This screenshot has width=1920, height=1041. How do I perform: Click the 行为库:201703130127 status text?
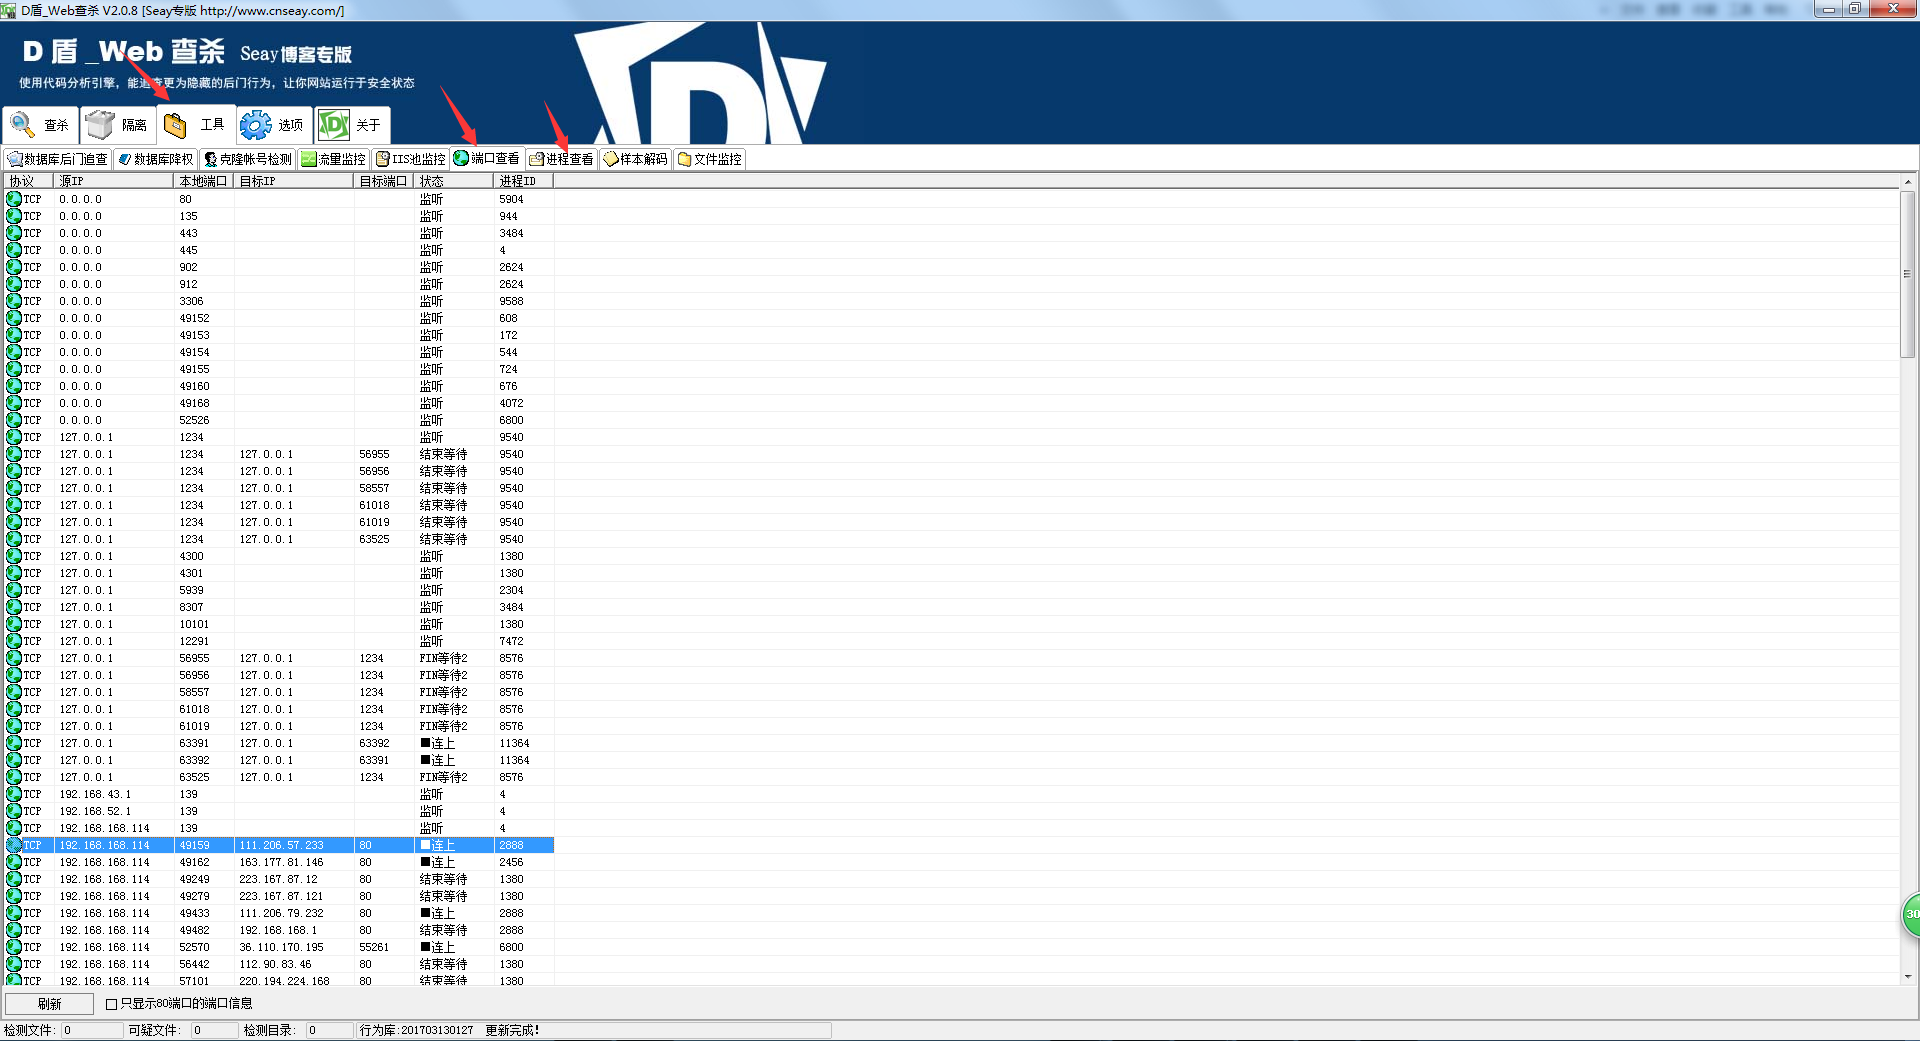pyautogui.click(x=416, y=1030)
